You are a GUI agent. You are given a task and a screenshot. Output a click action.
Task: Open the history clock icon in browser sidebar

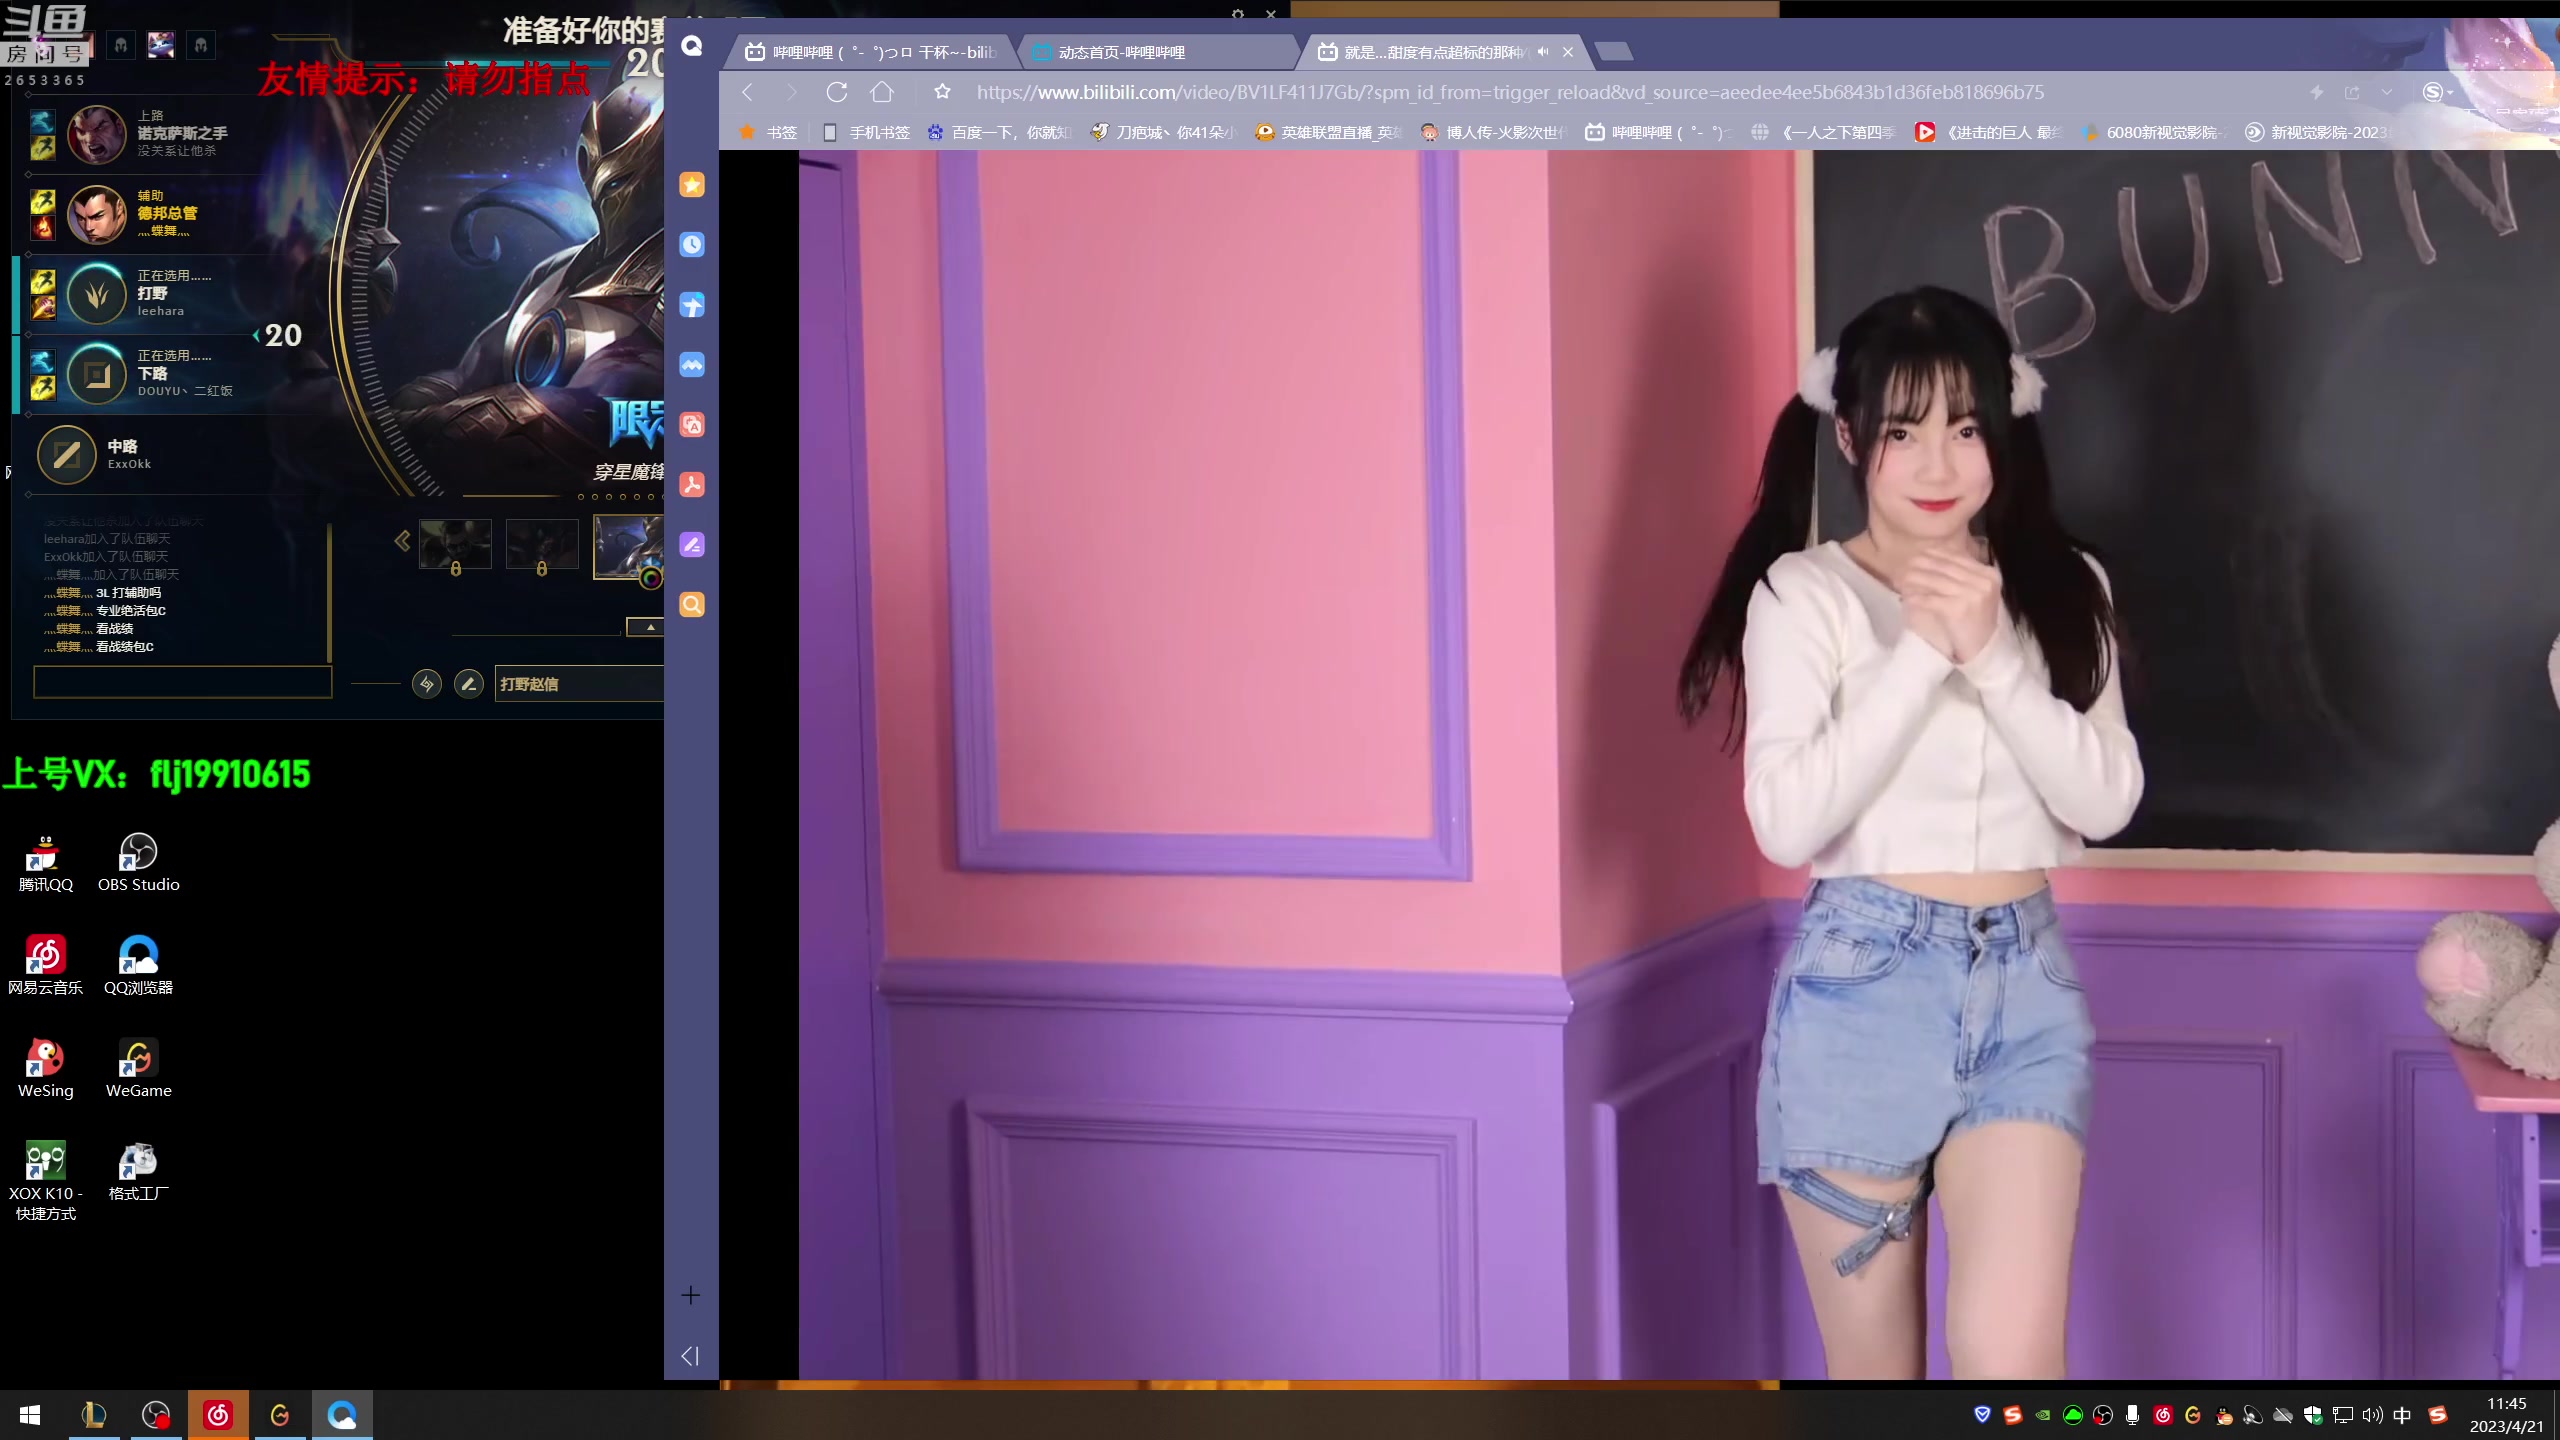click(691, 245)
